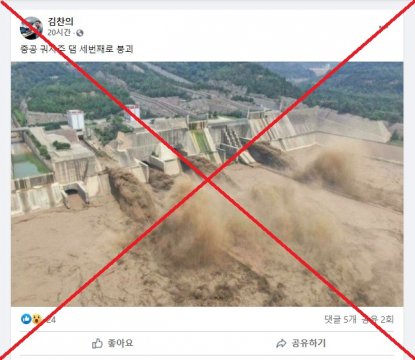
Task: Click the white tower building in the photo
Action: pyautogui.click(x=76, y=120)
